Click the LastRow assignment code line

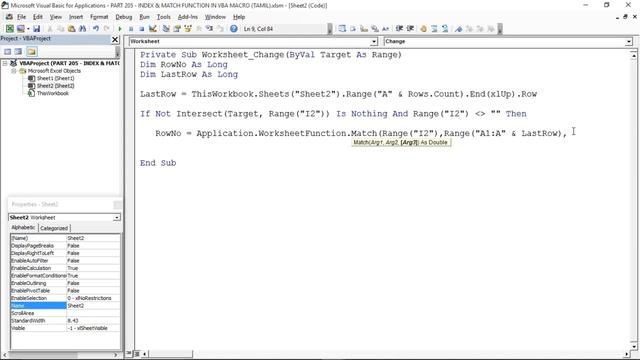click(x=338, y=94)
